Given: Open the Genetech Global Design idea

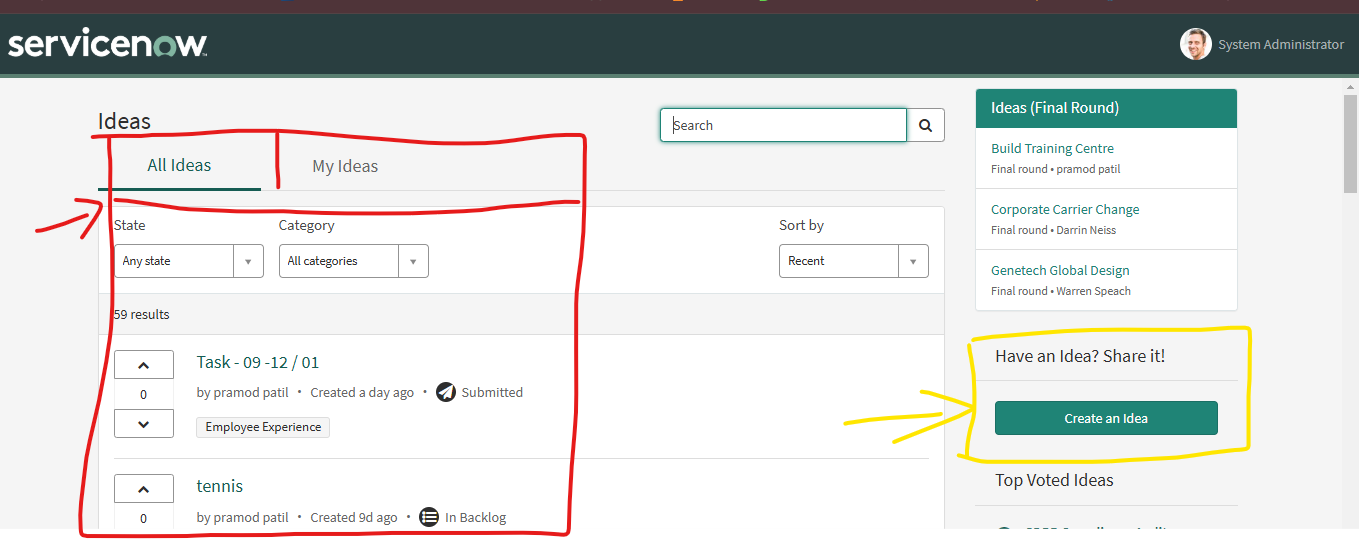Looking at the screenshot, I should tap(1060, 270).
